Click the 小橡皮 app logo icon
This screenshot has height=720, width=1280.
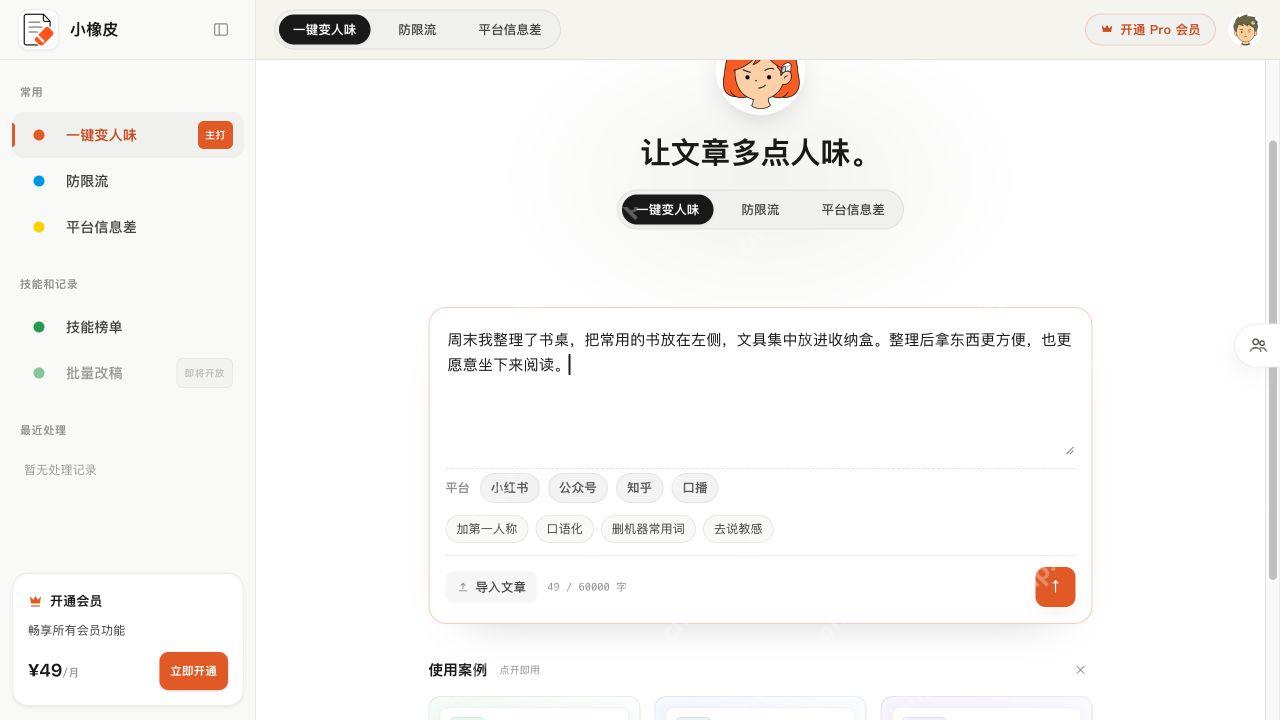(x=39, y=30)
